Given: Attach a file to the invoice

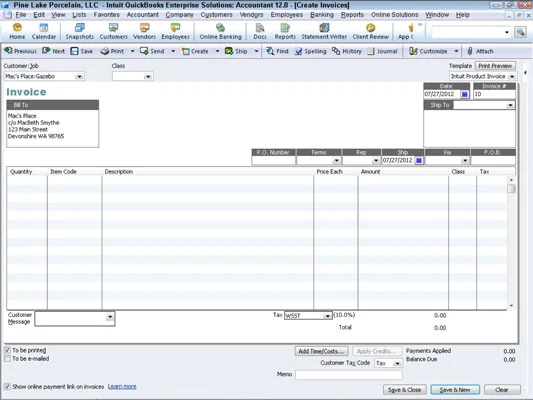Looking at the screenshot, I should tap(480, 51).
